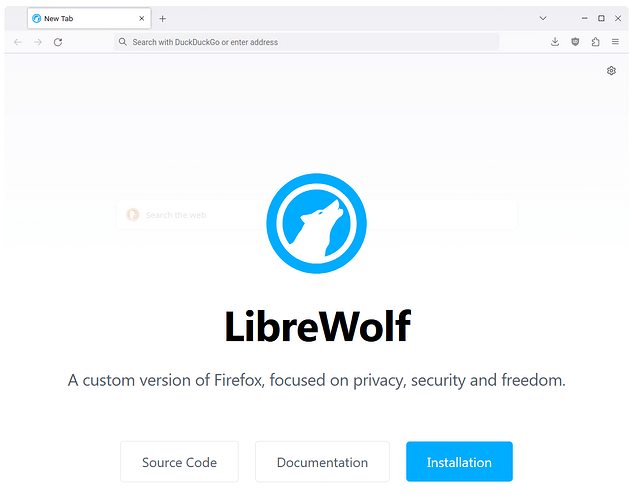Focus the DuckDuckGo address bar
The height and width of the screenshot is (500, 632).
(x=306, y=42)
